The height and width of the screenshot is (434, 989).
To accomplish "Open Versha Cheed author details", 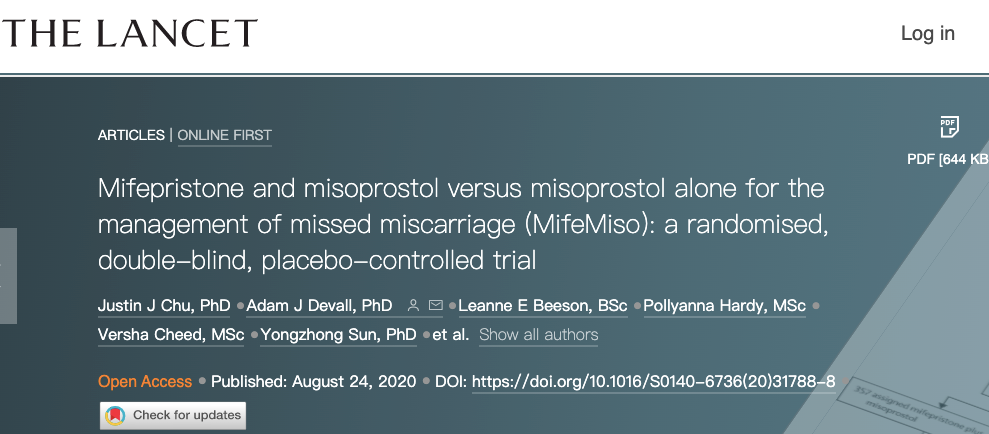I will point(170,335).
